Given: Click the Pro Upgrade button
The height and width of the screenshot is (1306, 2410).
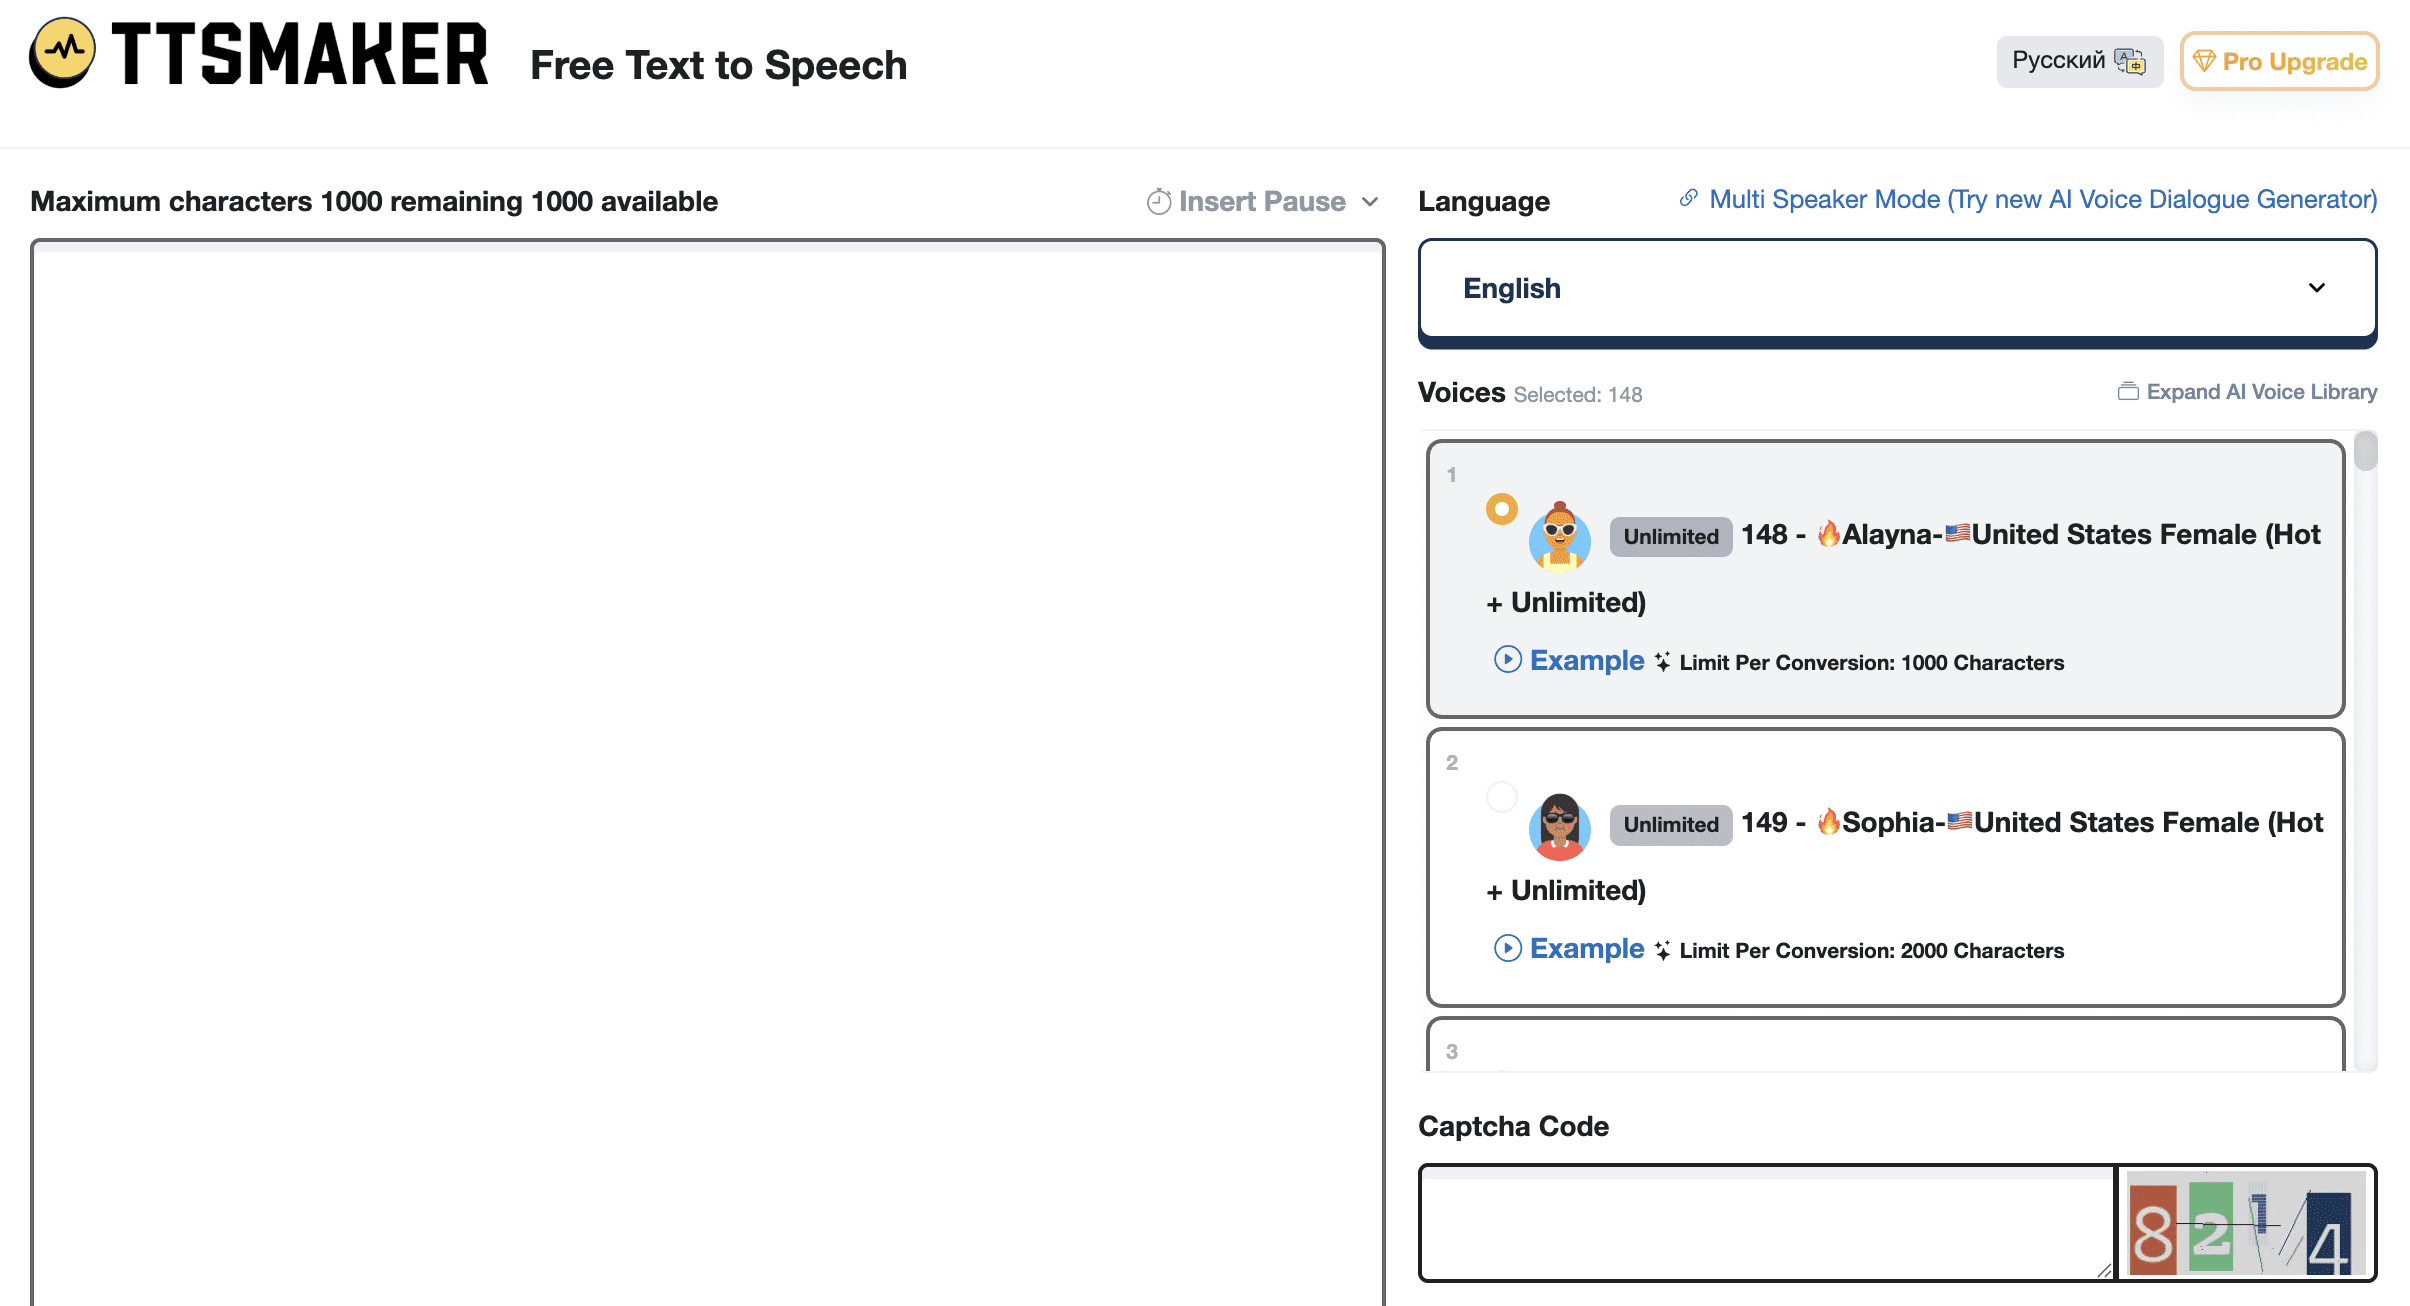Looking at the screenshot, I should click(x=2293, y=62).
